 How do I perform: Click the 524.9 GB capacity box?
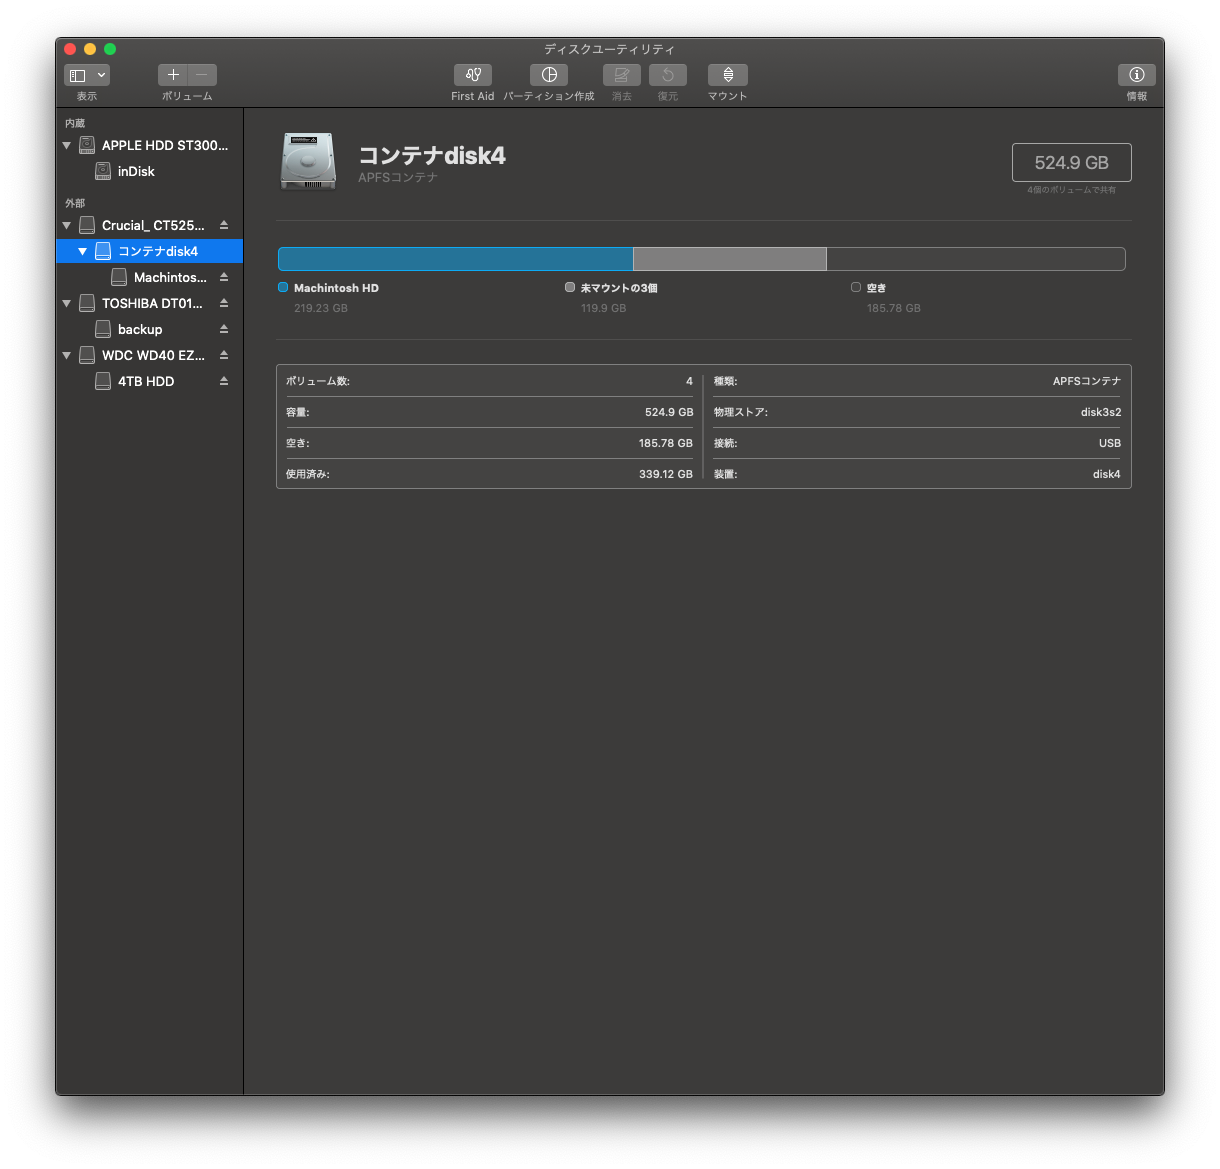(x=1072, y=162)
